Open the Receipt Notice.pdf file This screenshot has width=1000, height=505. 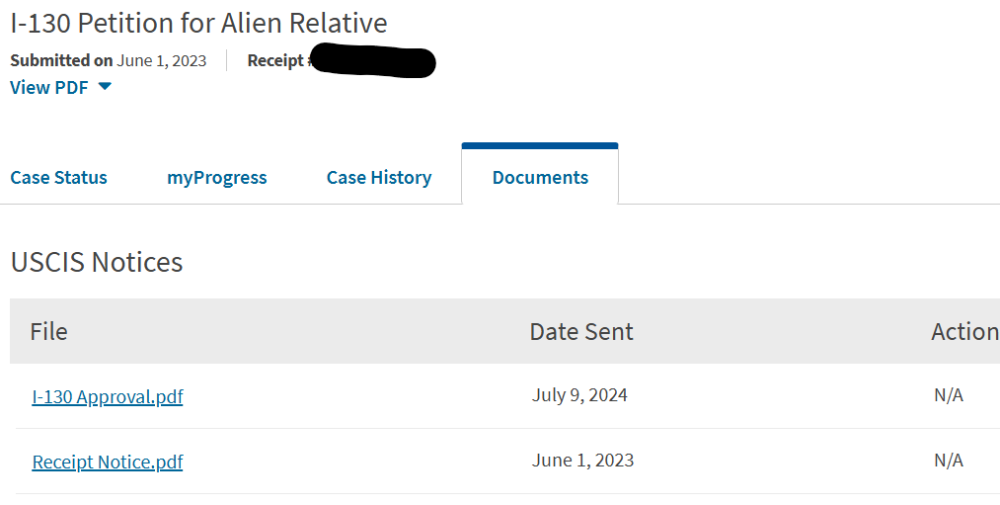(107, 462)
